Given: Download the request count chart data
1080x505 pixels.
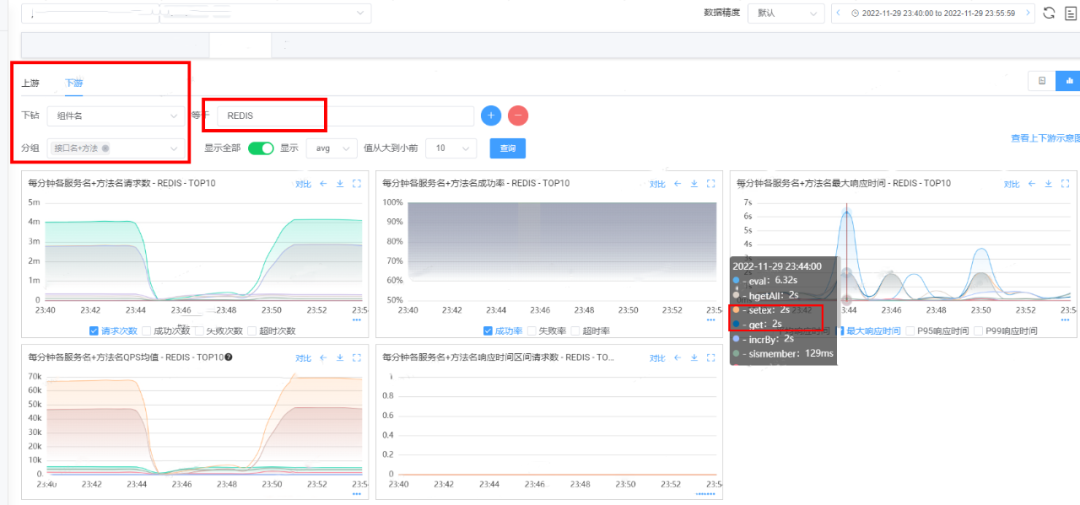Looking at the screenshot, I should 340,184.
